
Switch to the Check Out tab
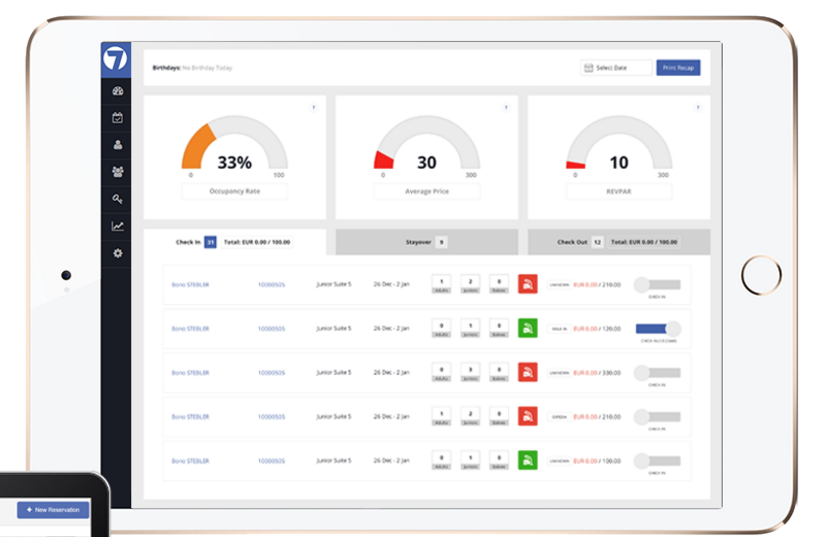[619, 242]
